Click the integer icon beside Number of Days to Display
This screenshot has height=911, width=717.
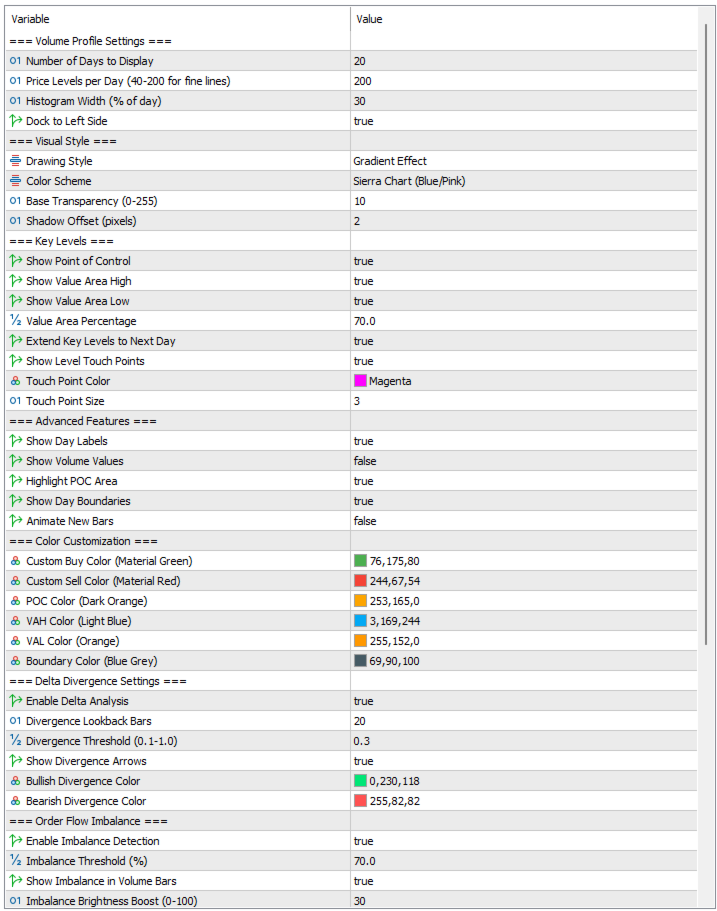[x=15, y=61]
